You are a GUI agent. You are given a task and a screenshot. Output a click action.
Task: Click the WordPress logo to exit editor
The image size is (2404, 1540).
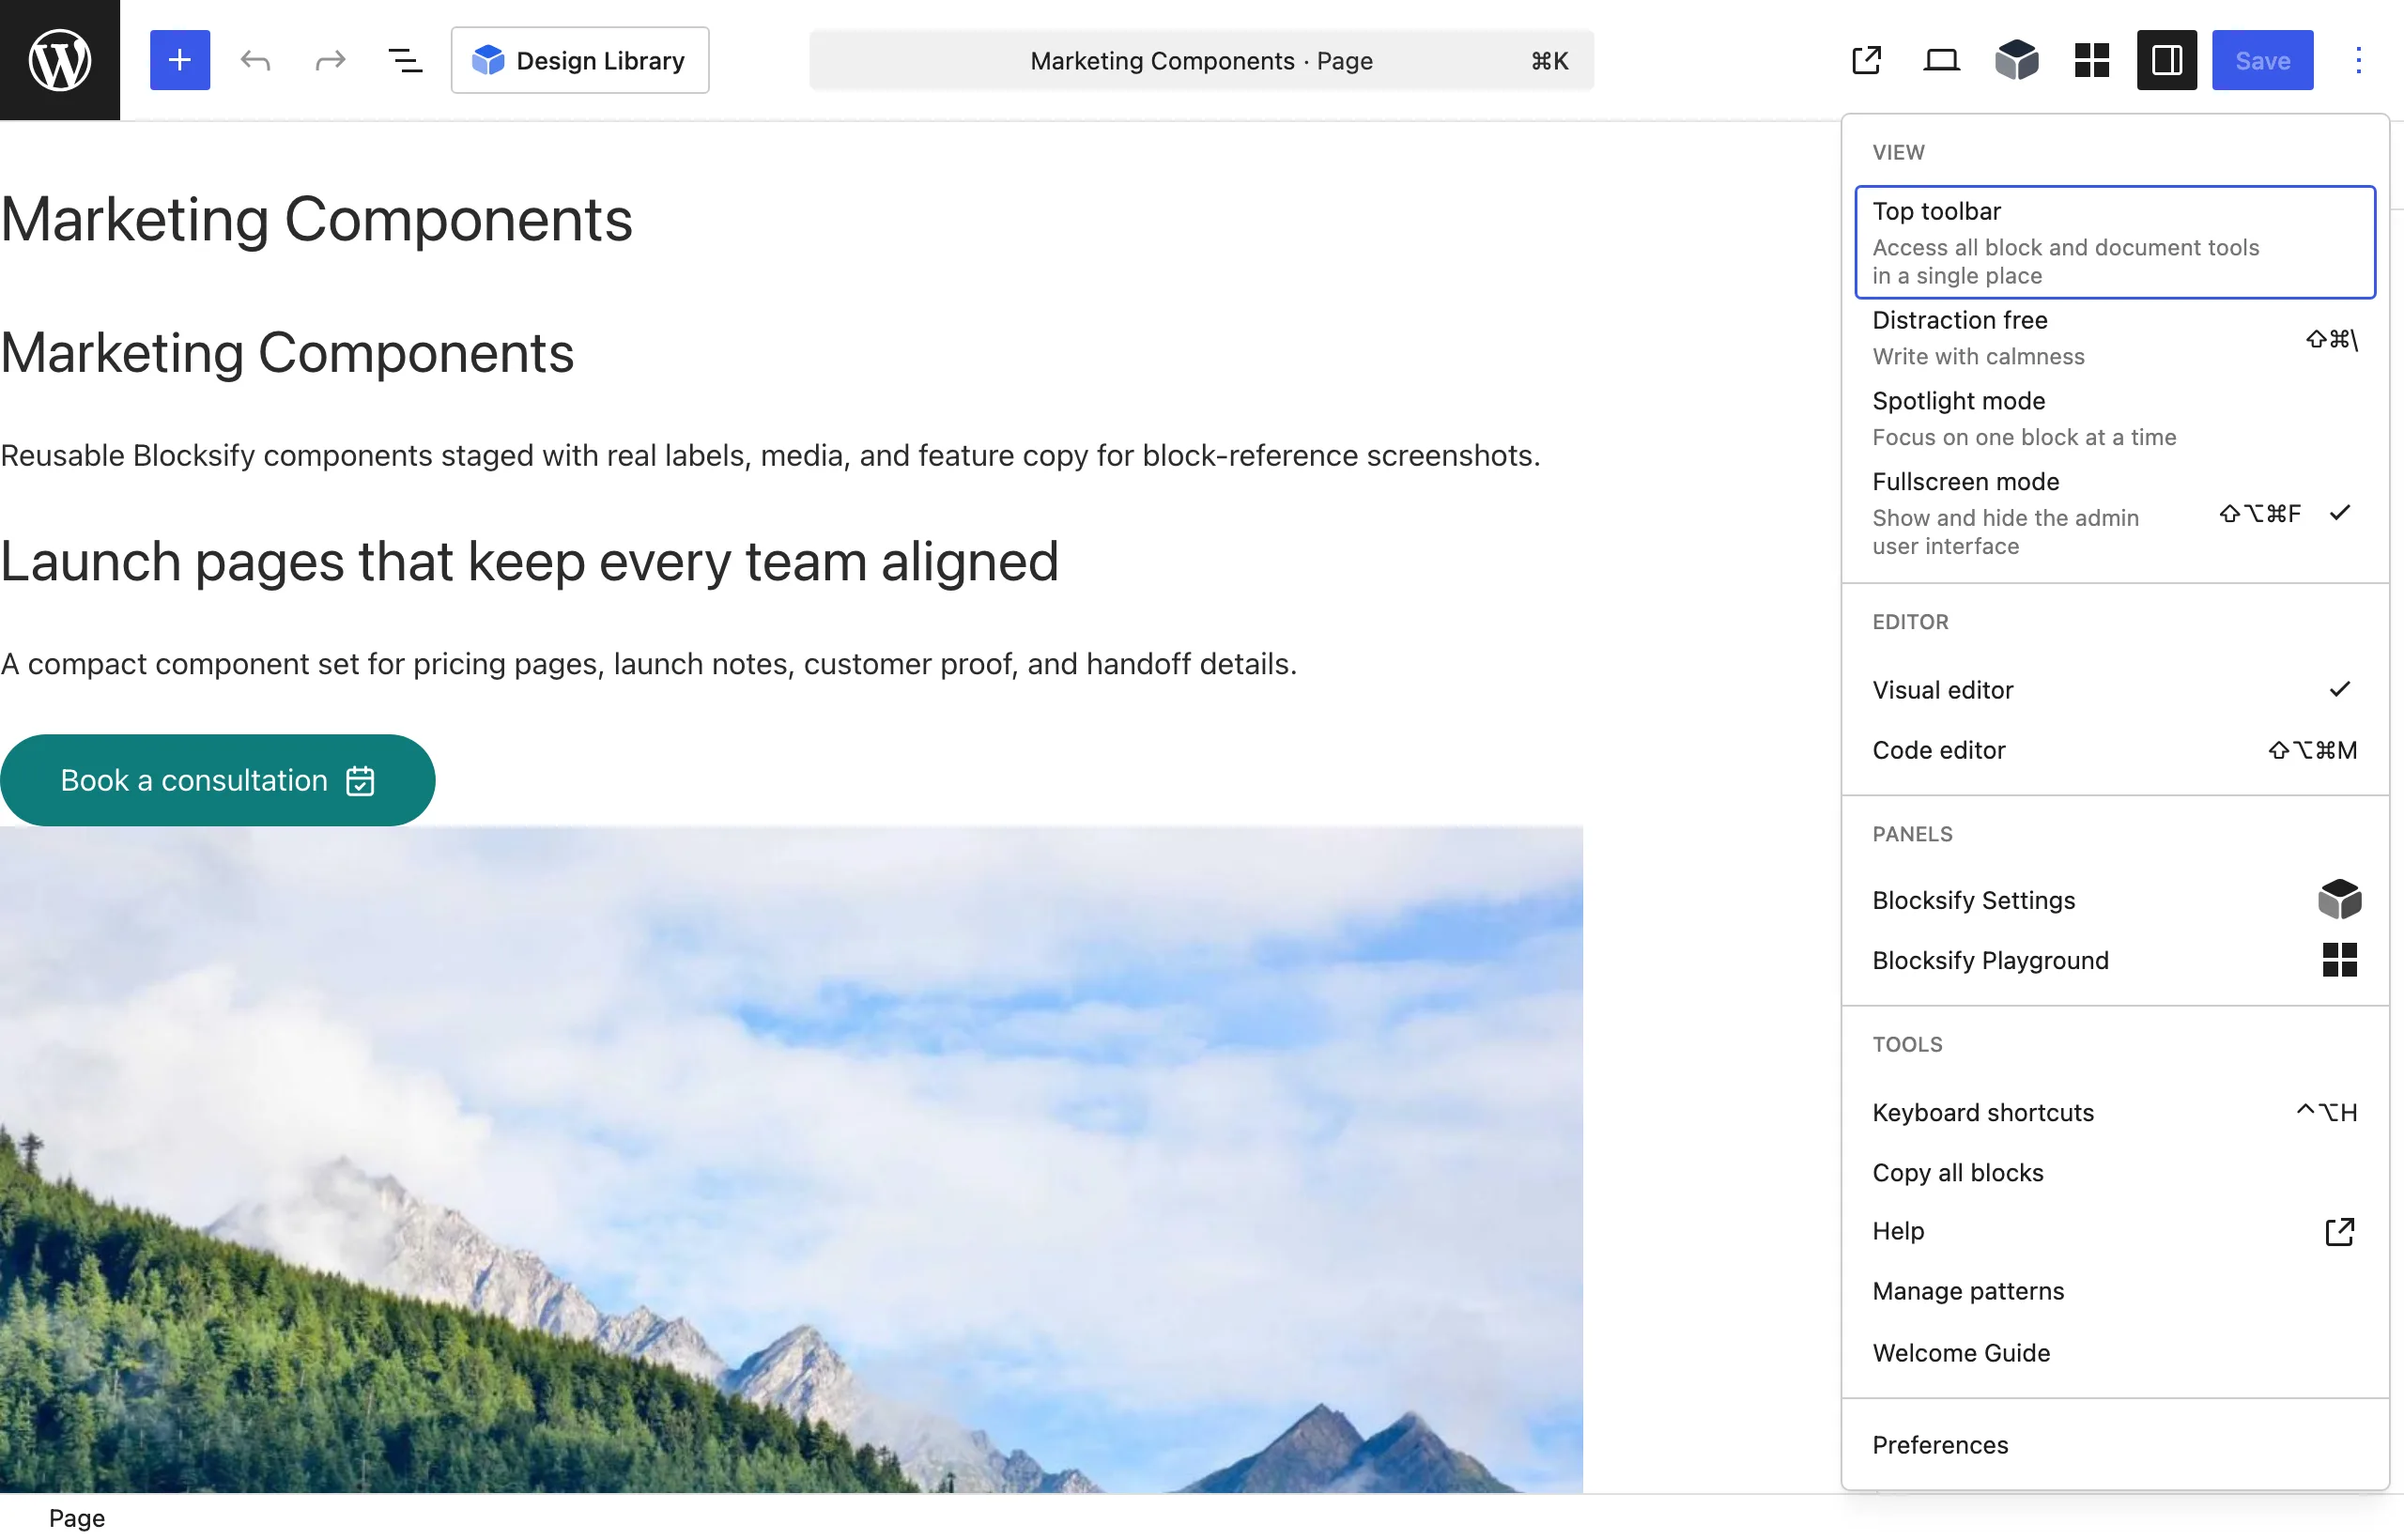tap(60, 60)
